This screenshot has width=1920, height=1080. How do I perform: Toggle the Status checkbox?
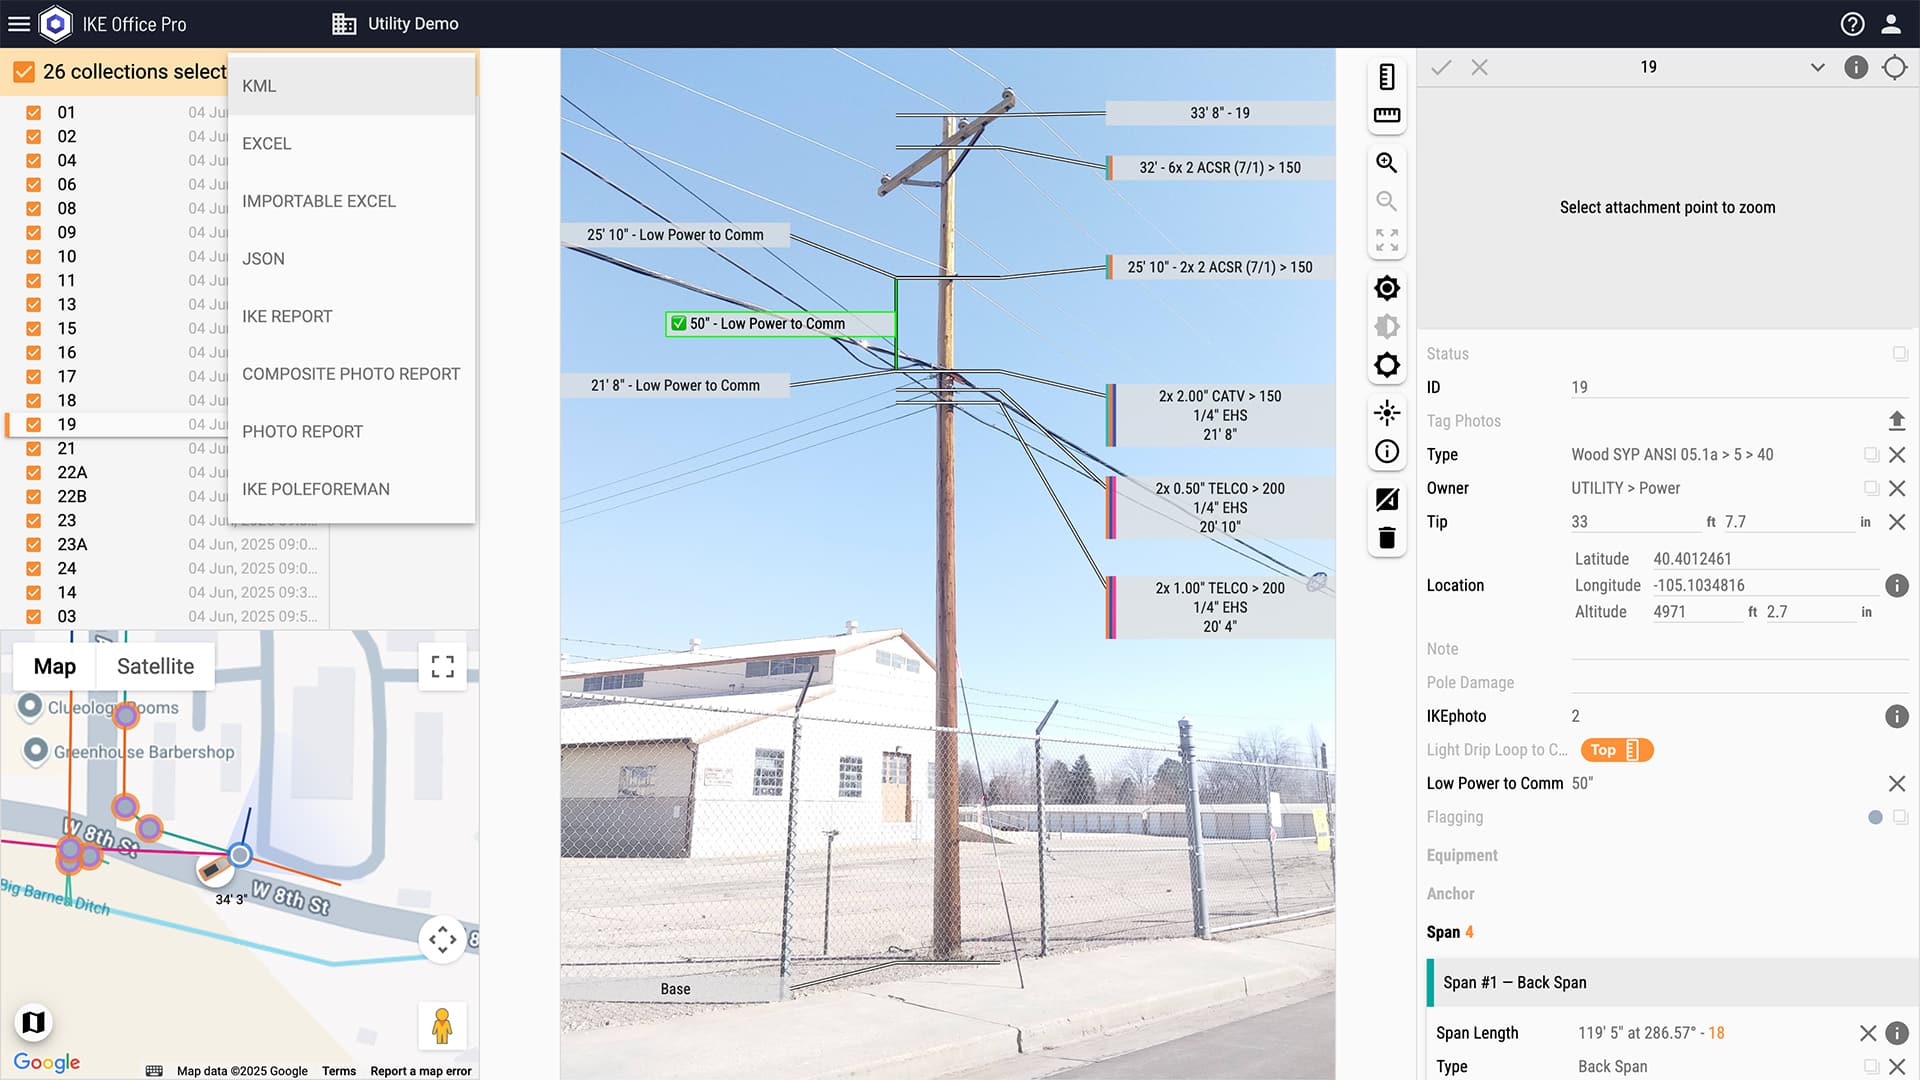(1900, 354)
